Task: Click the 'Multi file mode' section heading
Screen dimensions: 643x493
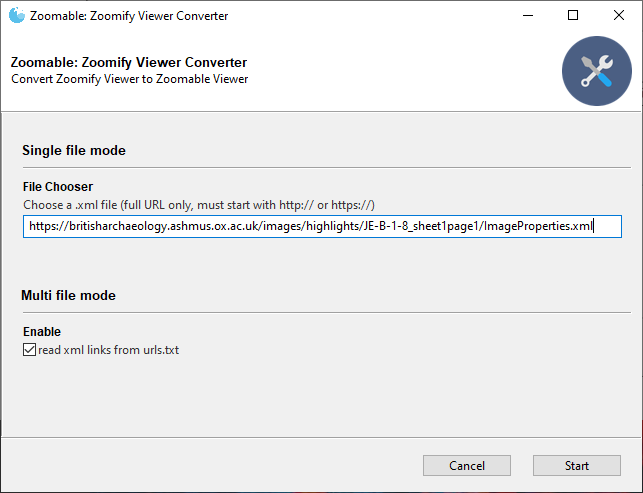Action: 69,296
